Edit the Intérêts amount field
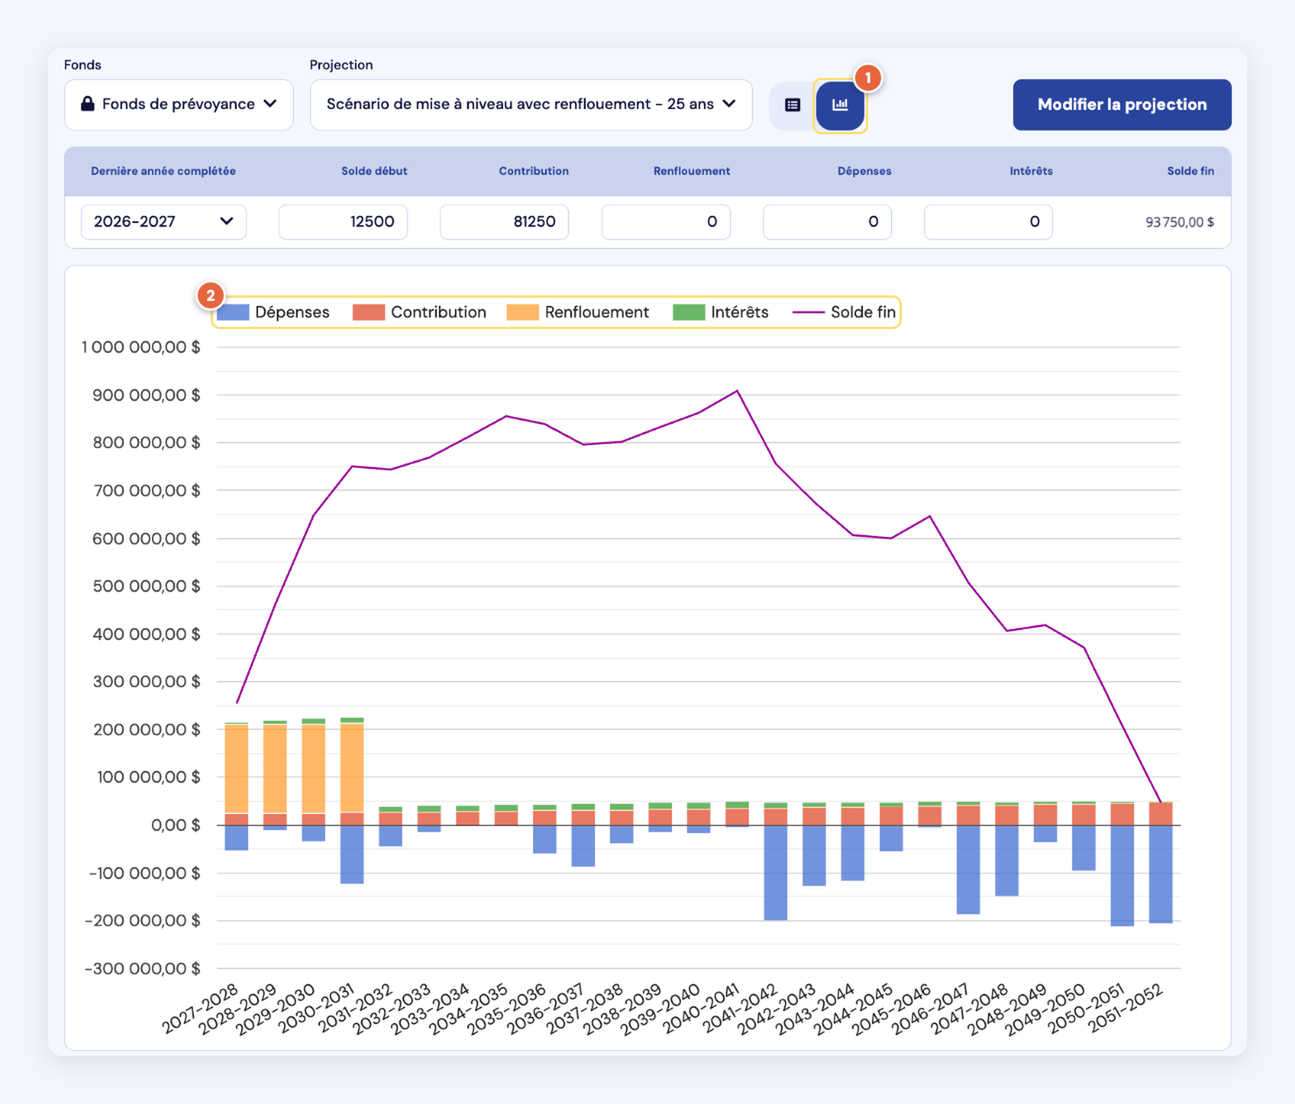Screen dimensions: 1295x1104 tap(988, 222)
